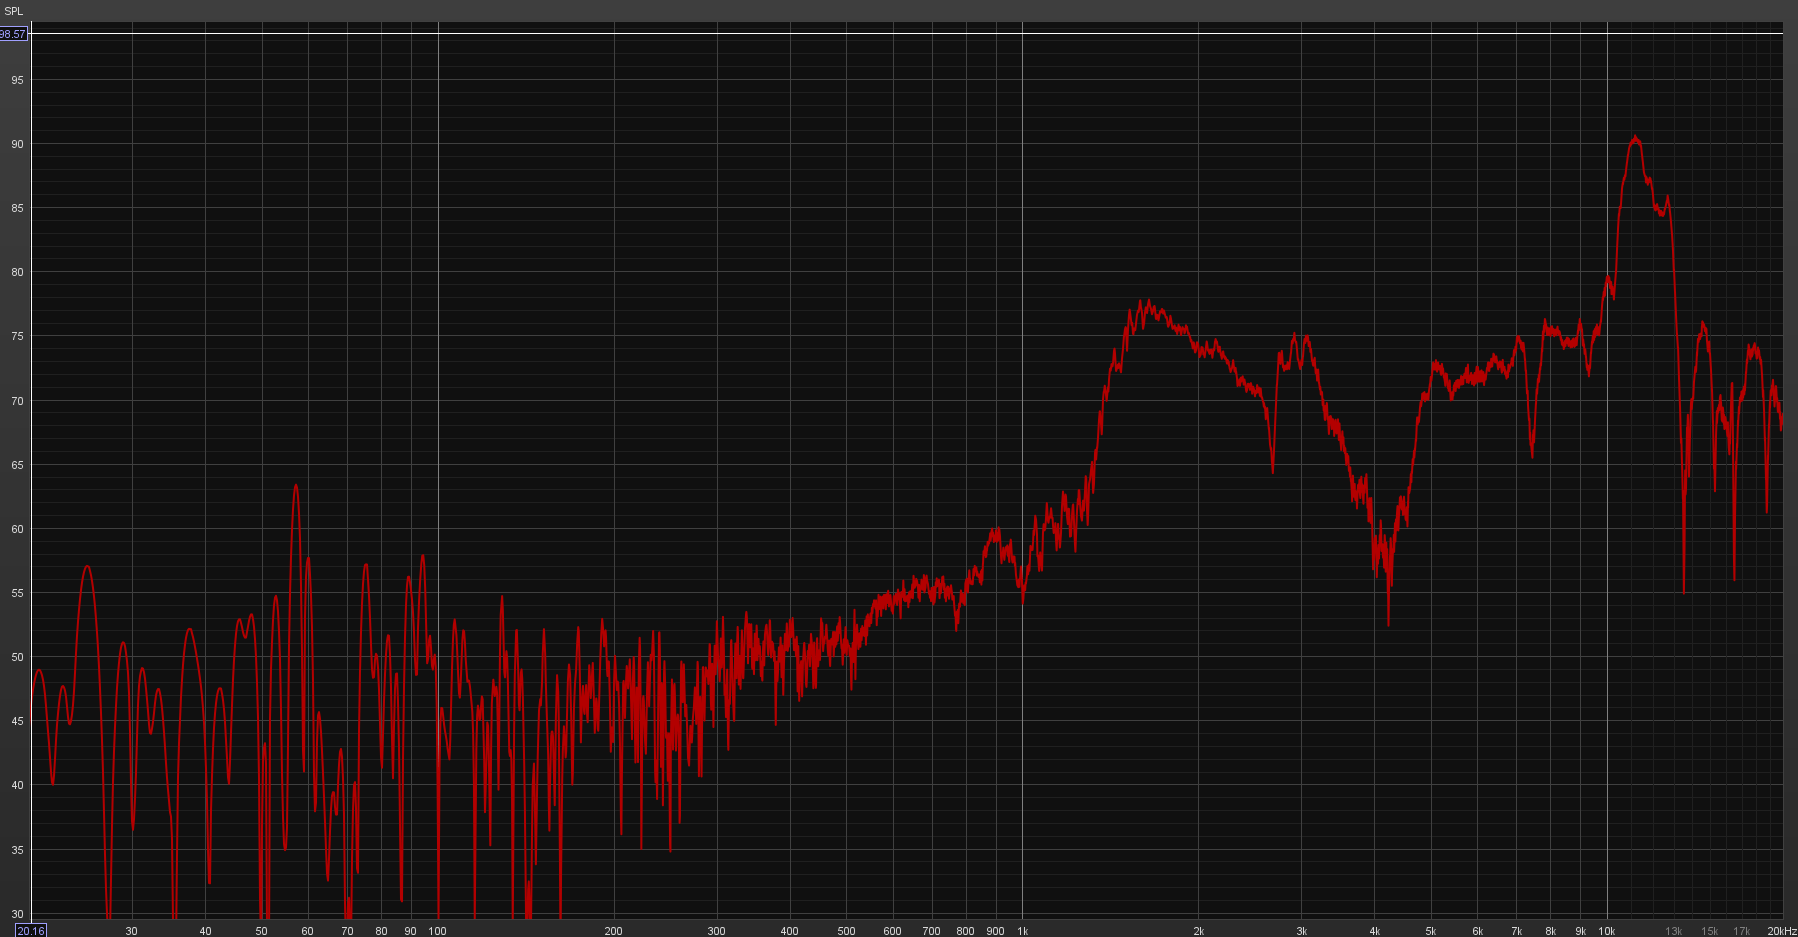The width and height of the screenshot is (1798, 937).
Task: Click the 5k frequency axis label
Action: 1431,931
